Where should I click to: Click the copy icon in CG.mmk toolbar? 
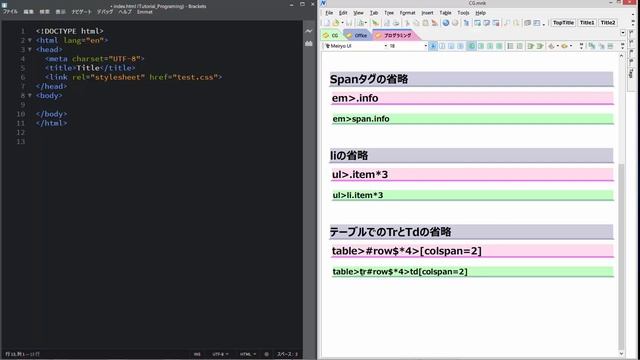click(x=416, y=23)
